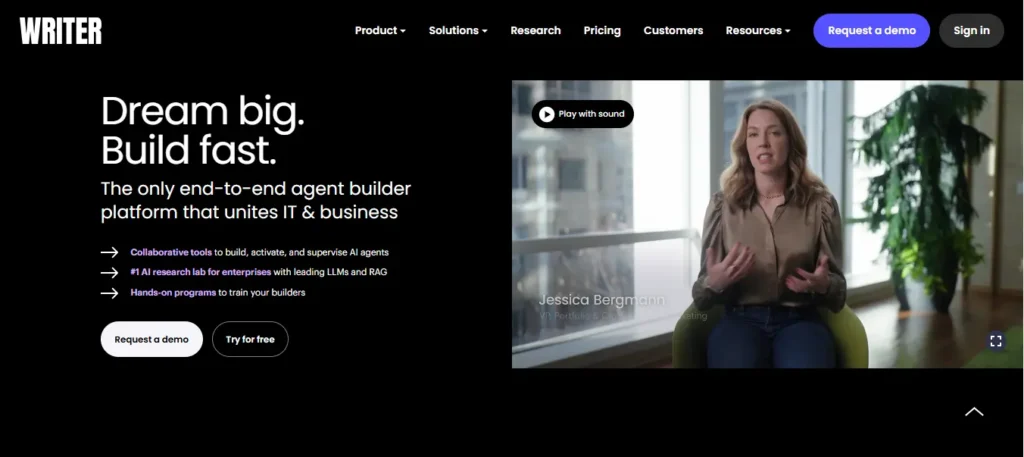Select the Try for free button
This screenshot has width=1024, height=457.
(250, 339)
